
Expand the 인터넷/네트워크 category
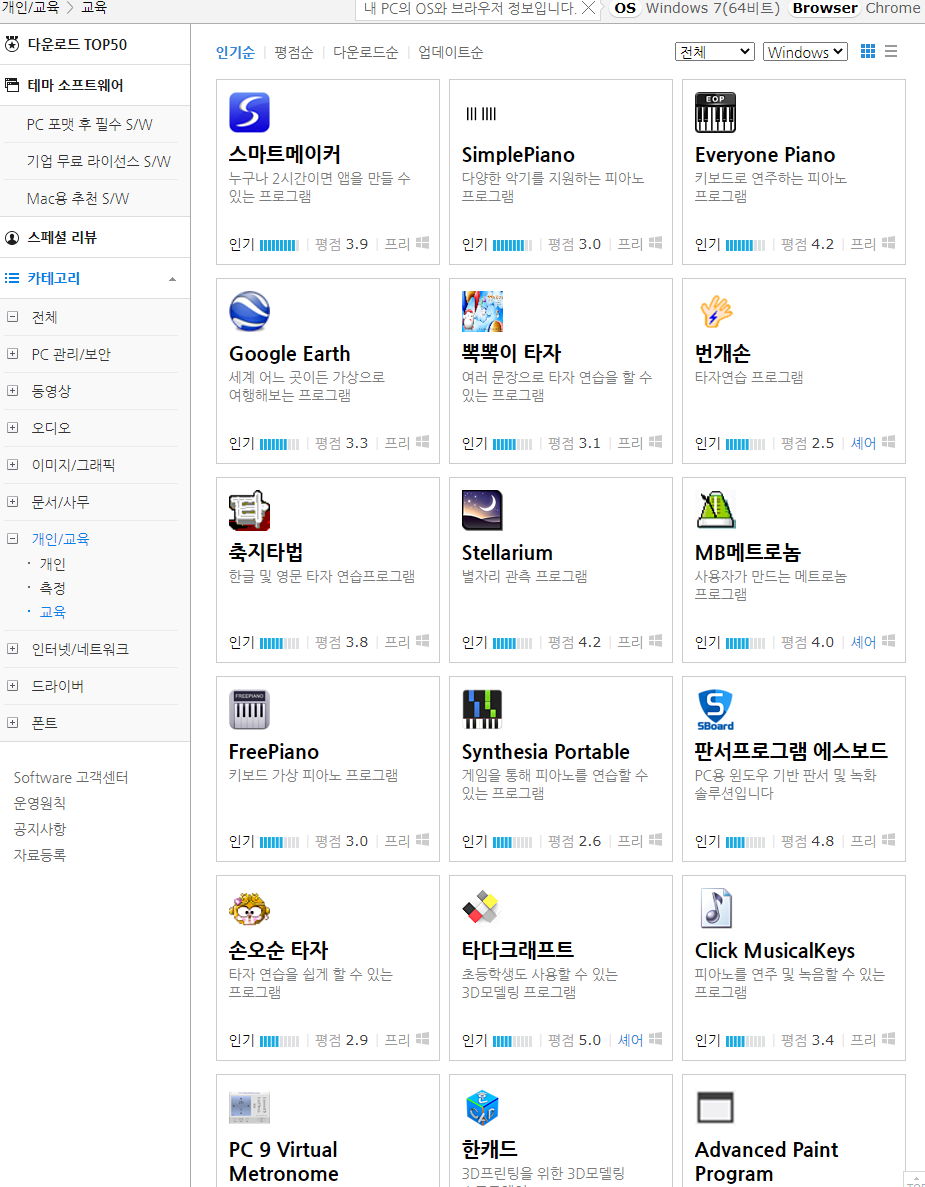point(12,649)
